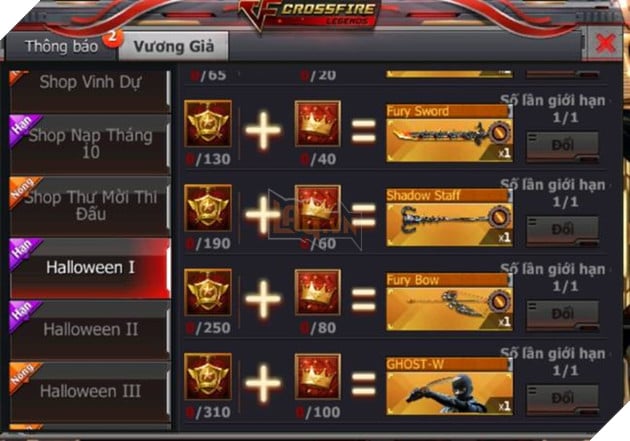Click the crown icon costing 100
Screen dimensions: 630x441
(317, 376)
